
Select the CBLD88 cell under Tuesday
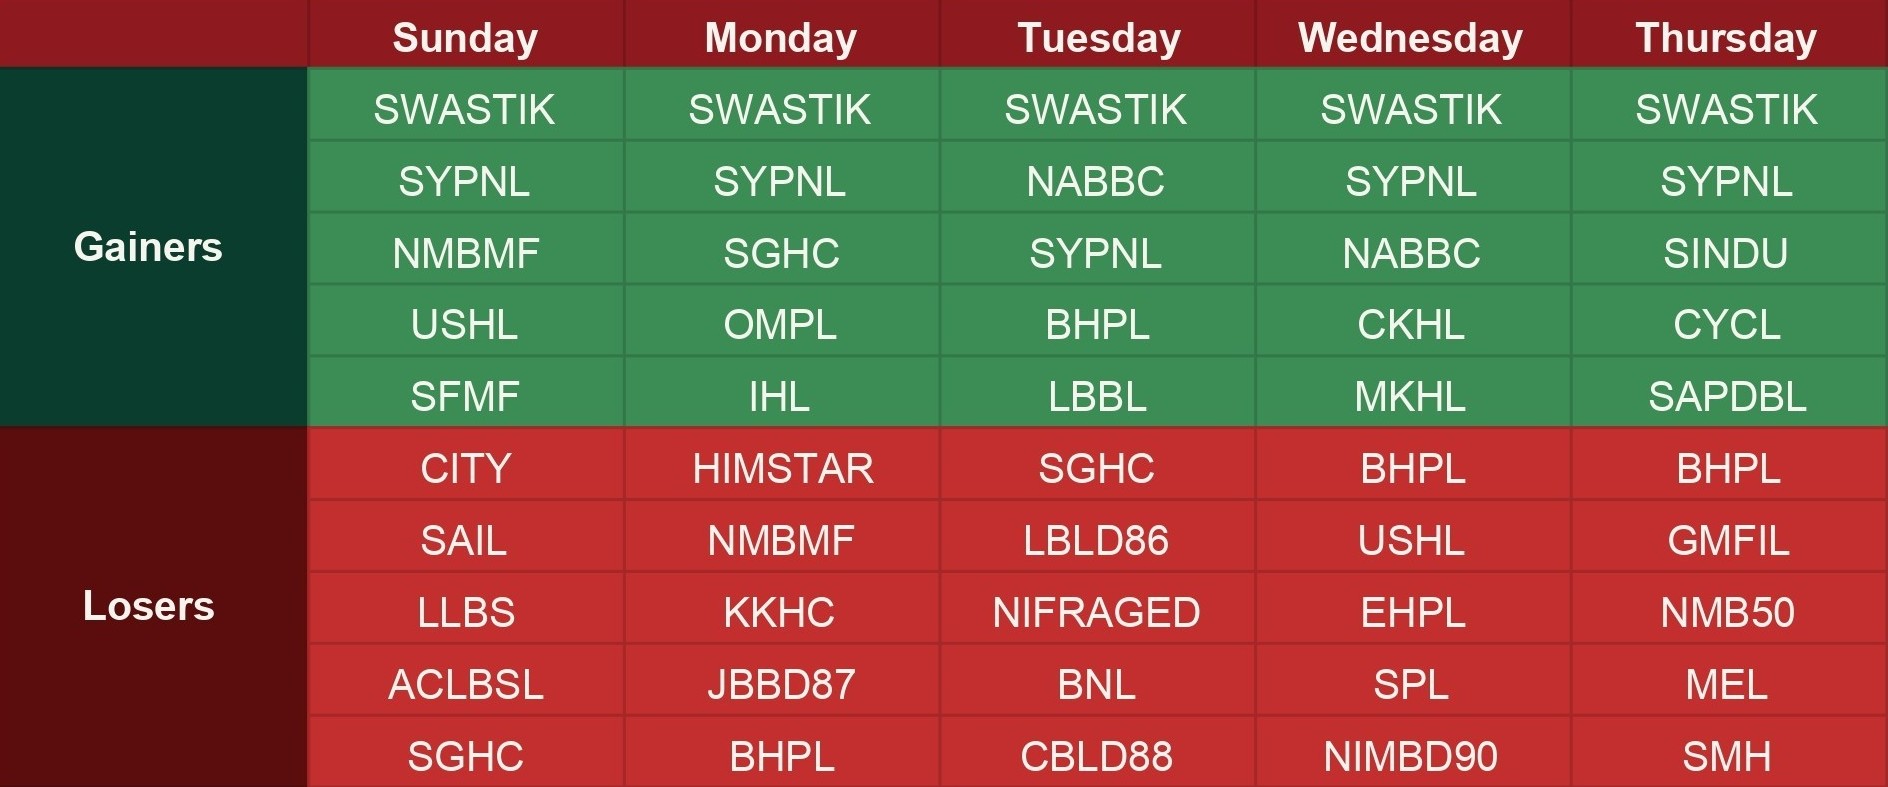1096,757
